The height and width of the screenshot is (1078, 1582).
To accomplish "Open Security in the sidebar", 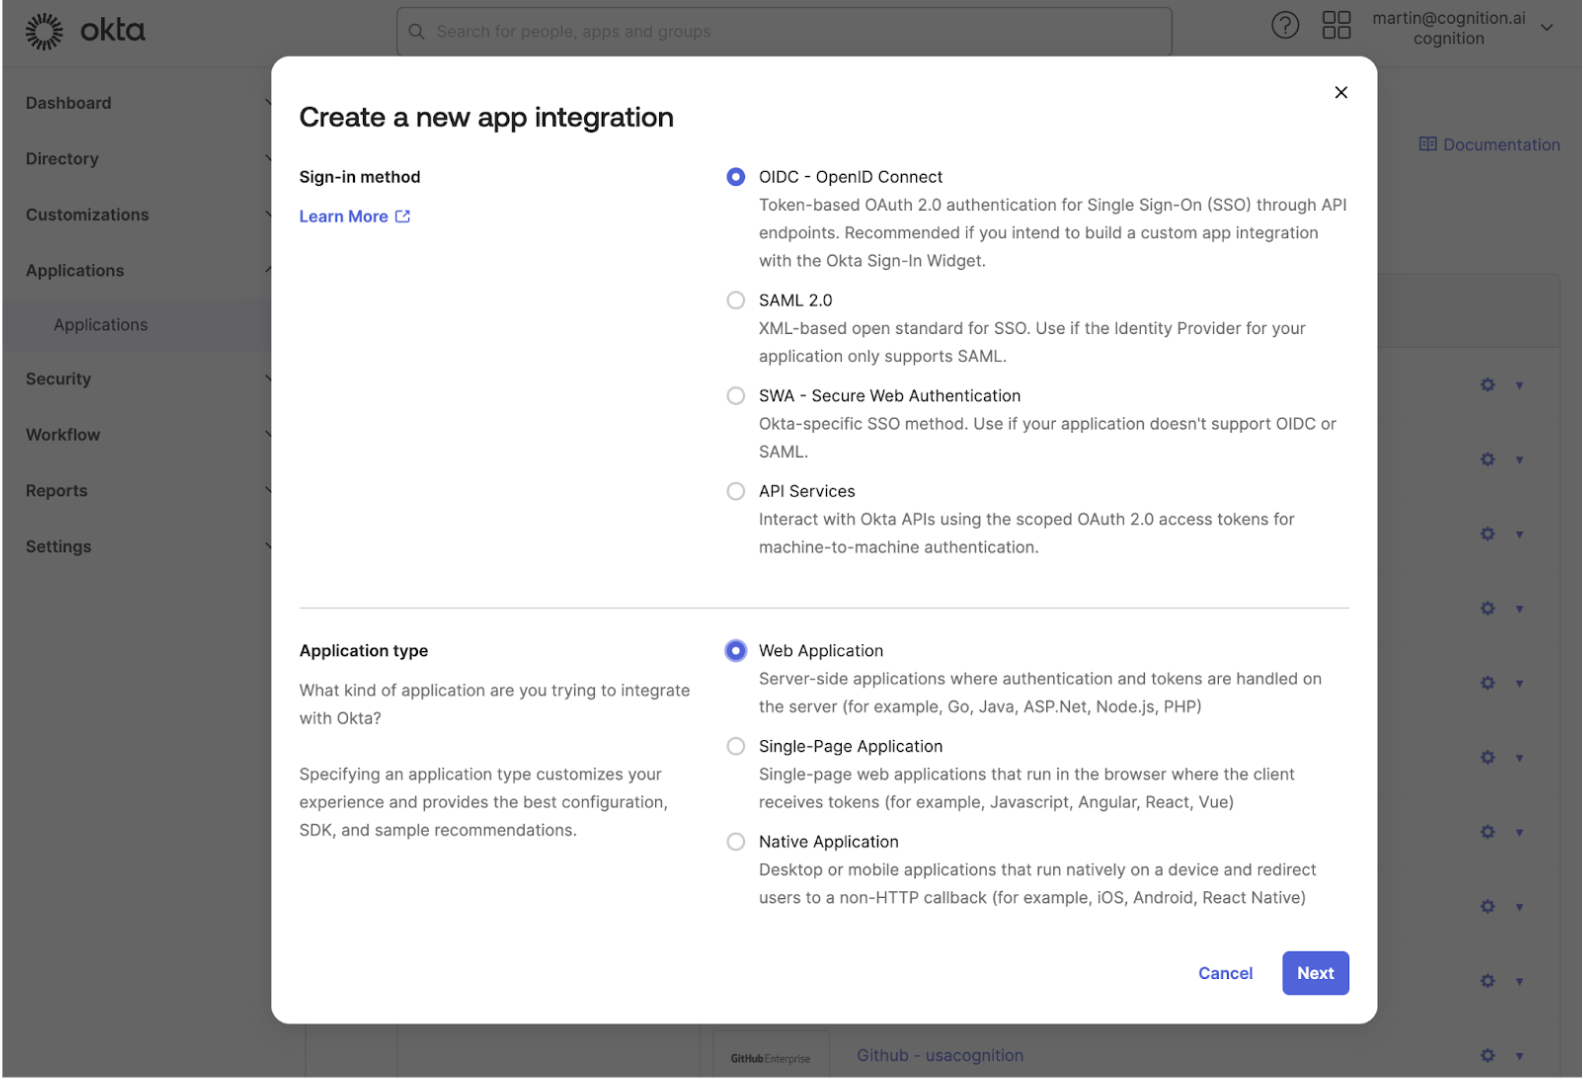I will coord(58,379).
